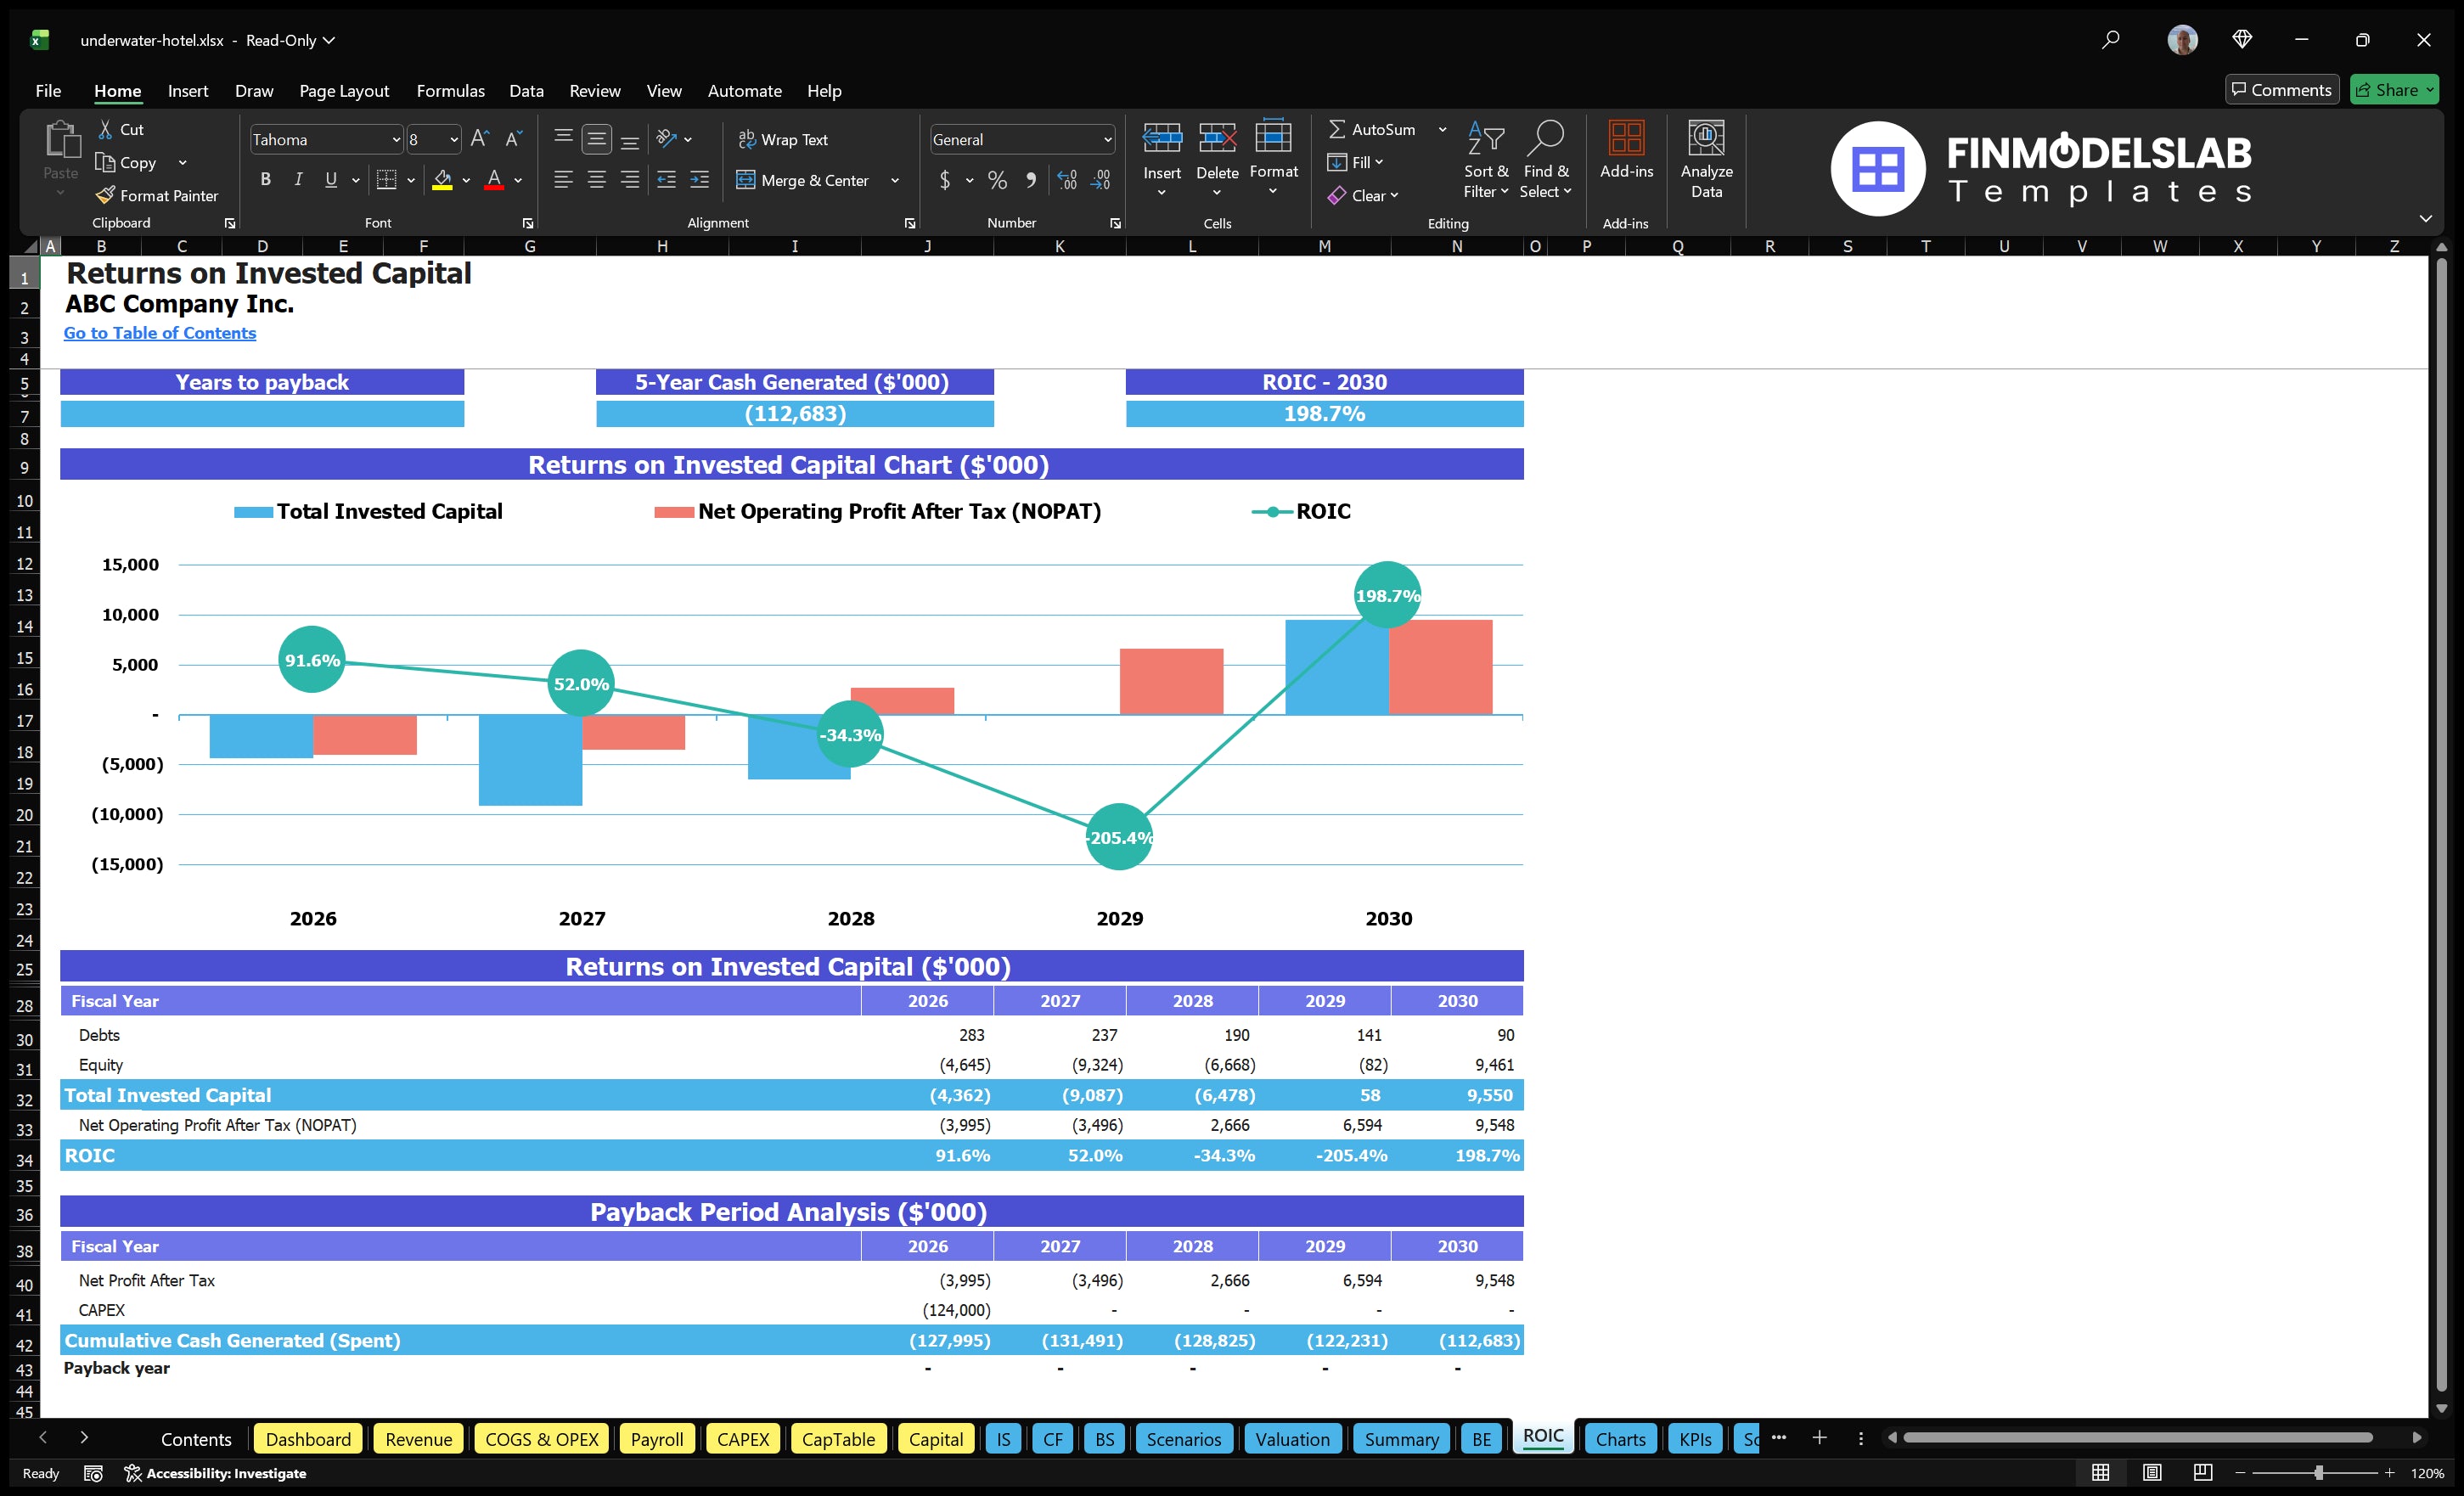Switch to the Dashboard sheet tab
The width and height of the screenshot is (2464, 1496).
[x=308, y=1439]
